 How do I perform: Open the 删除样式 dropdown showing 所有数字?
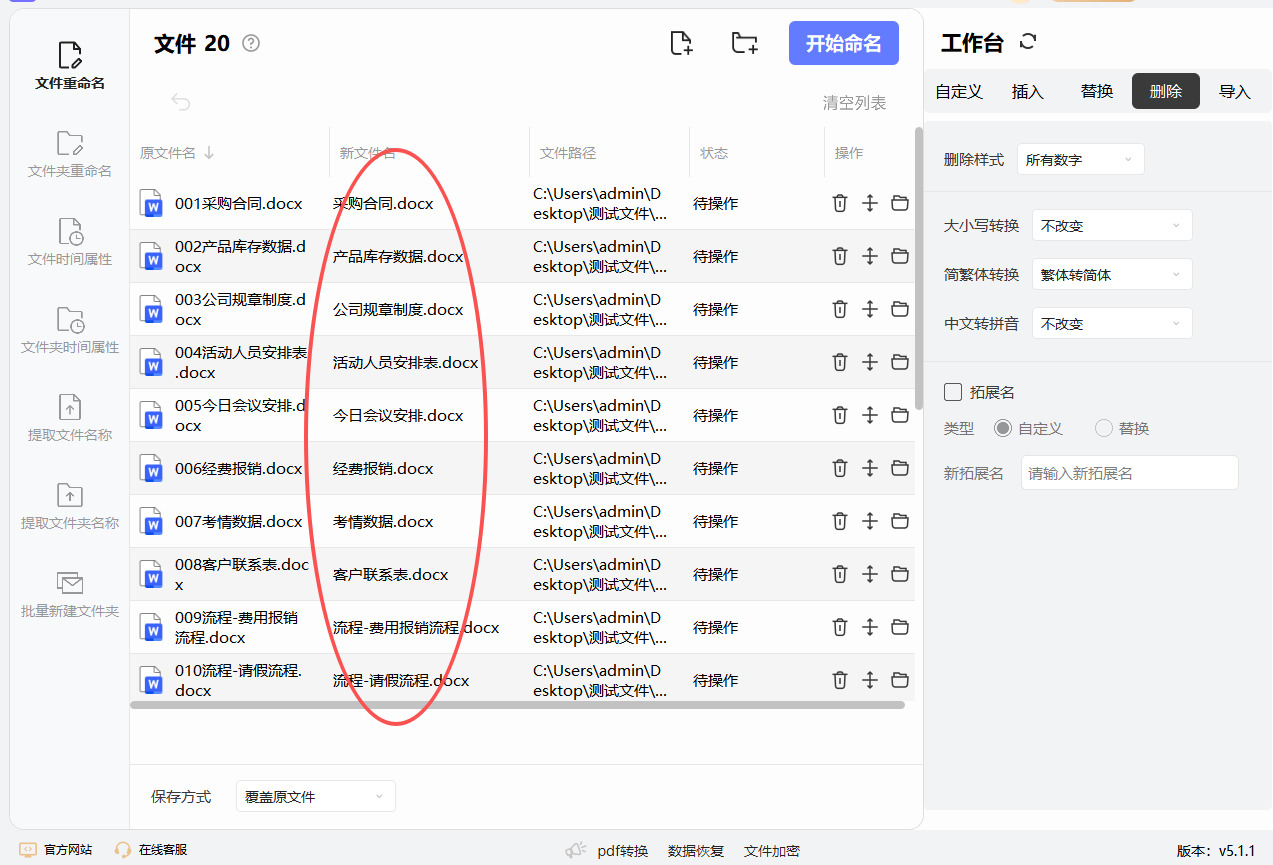click(1080, 159)
